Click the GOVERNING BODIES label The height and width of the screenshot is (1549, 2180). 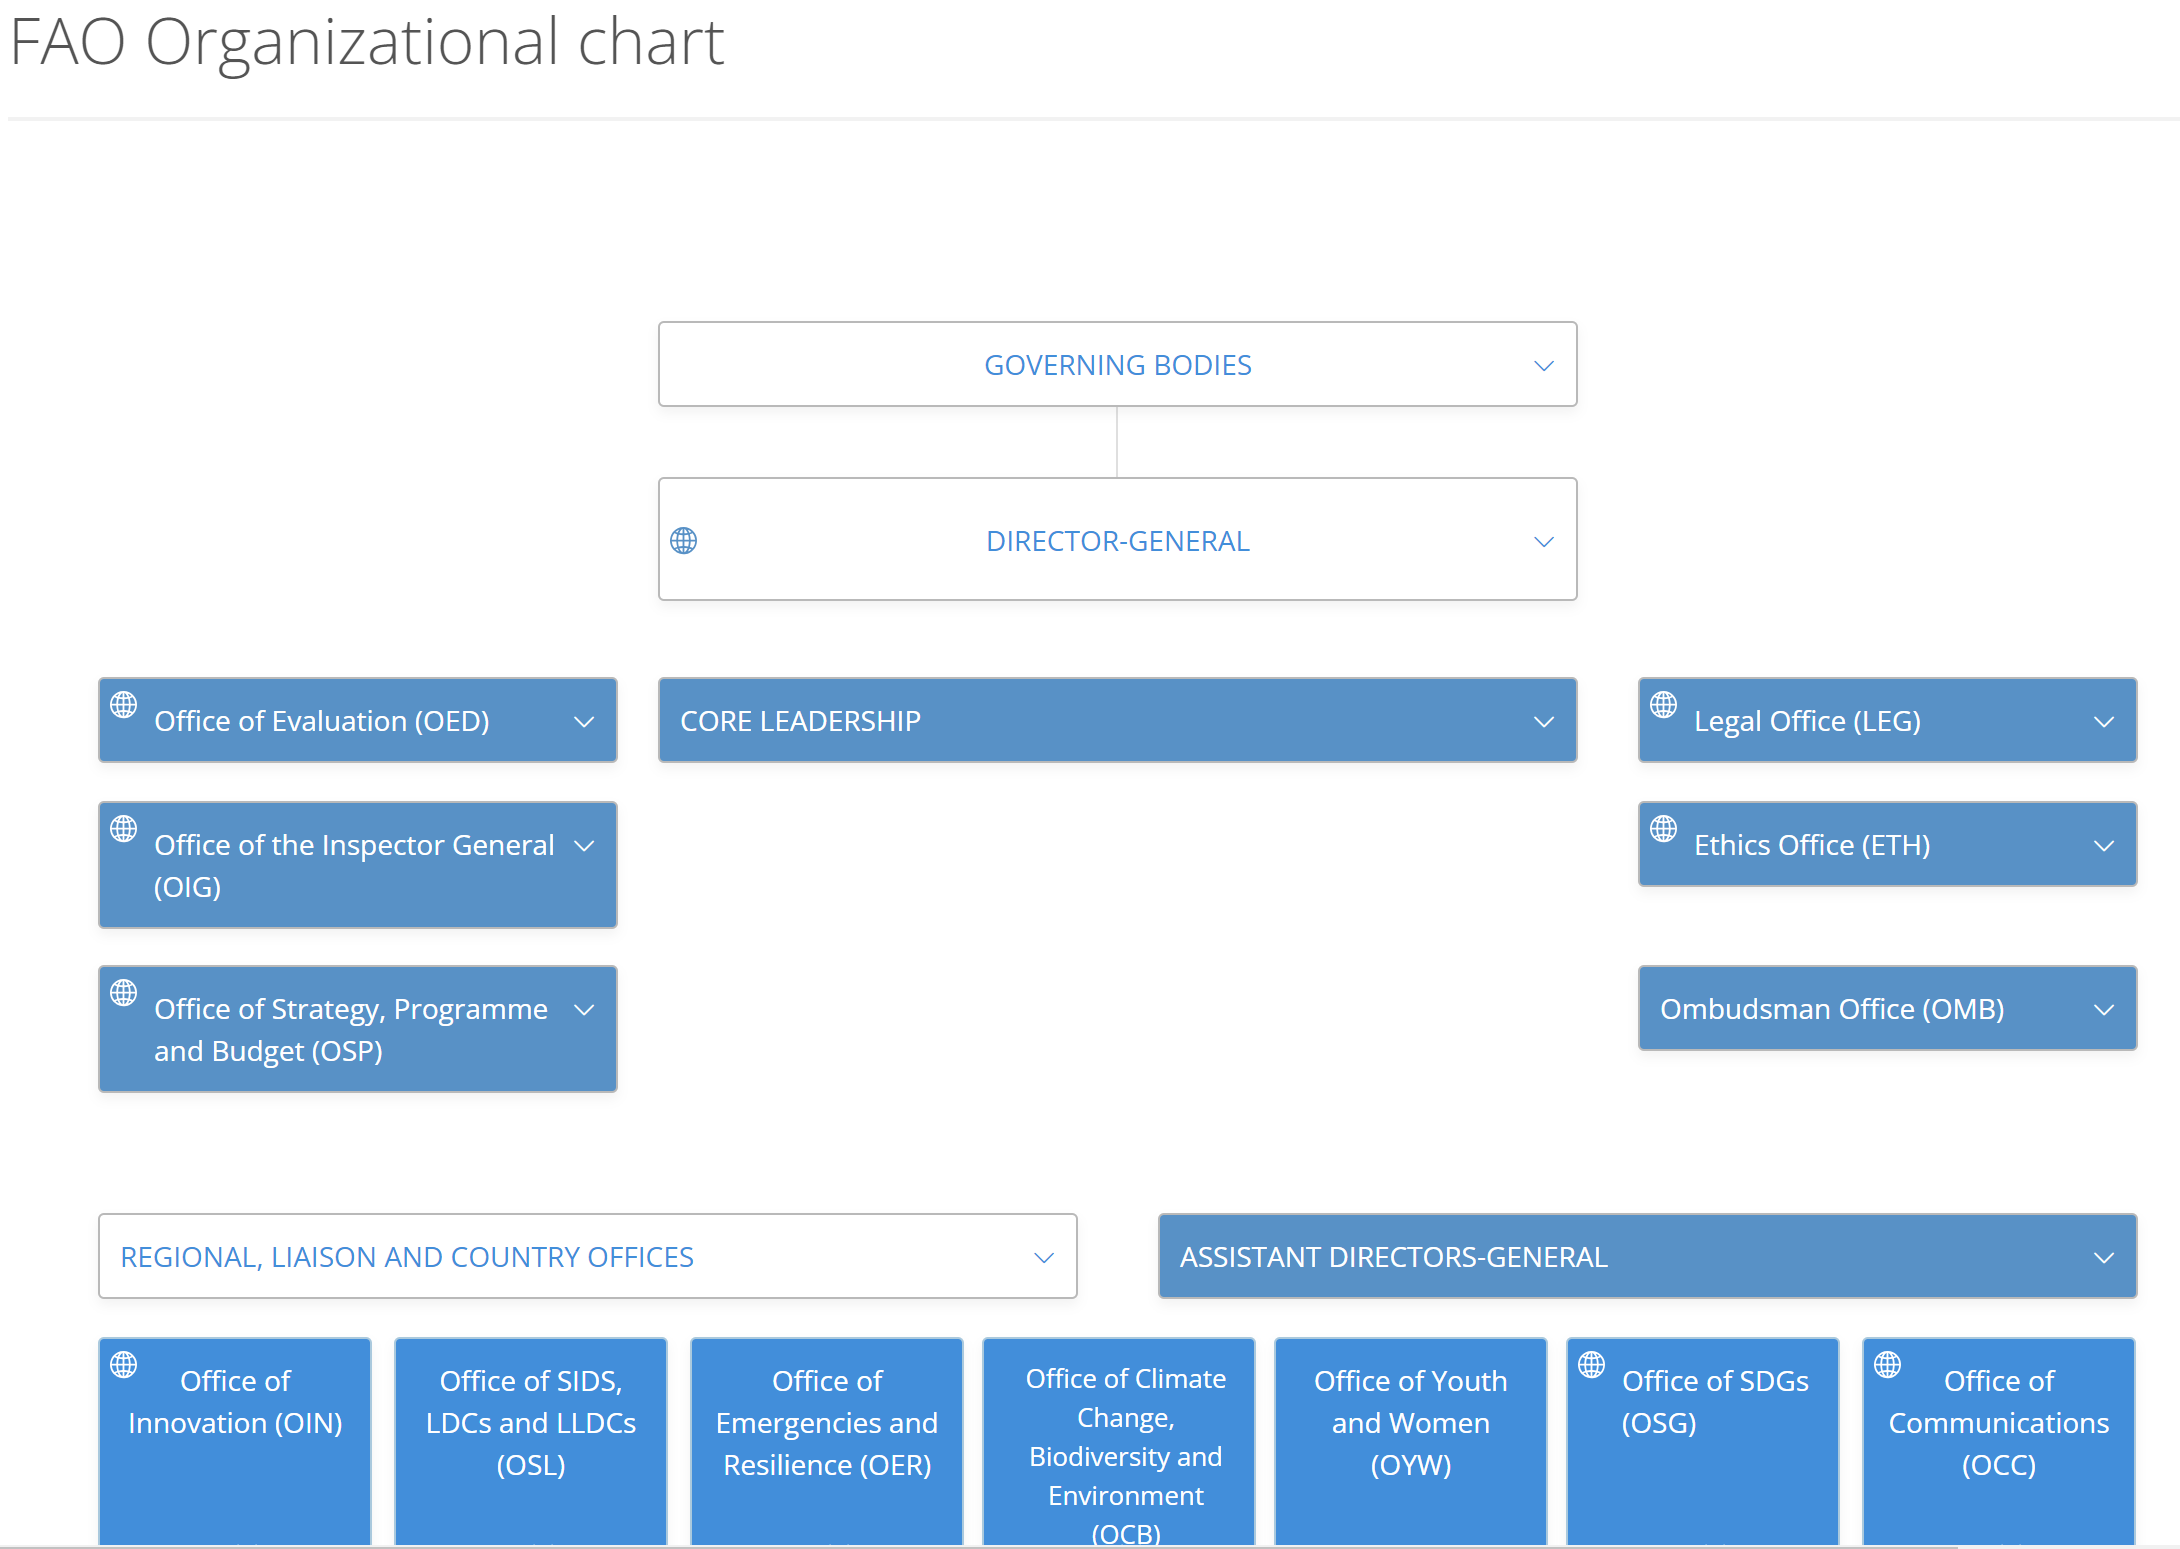1117,365
